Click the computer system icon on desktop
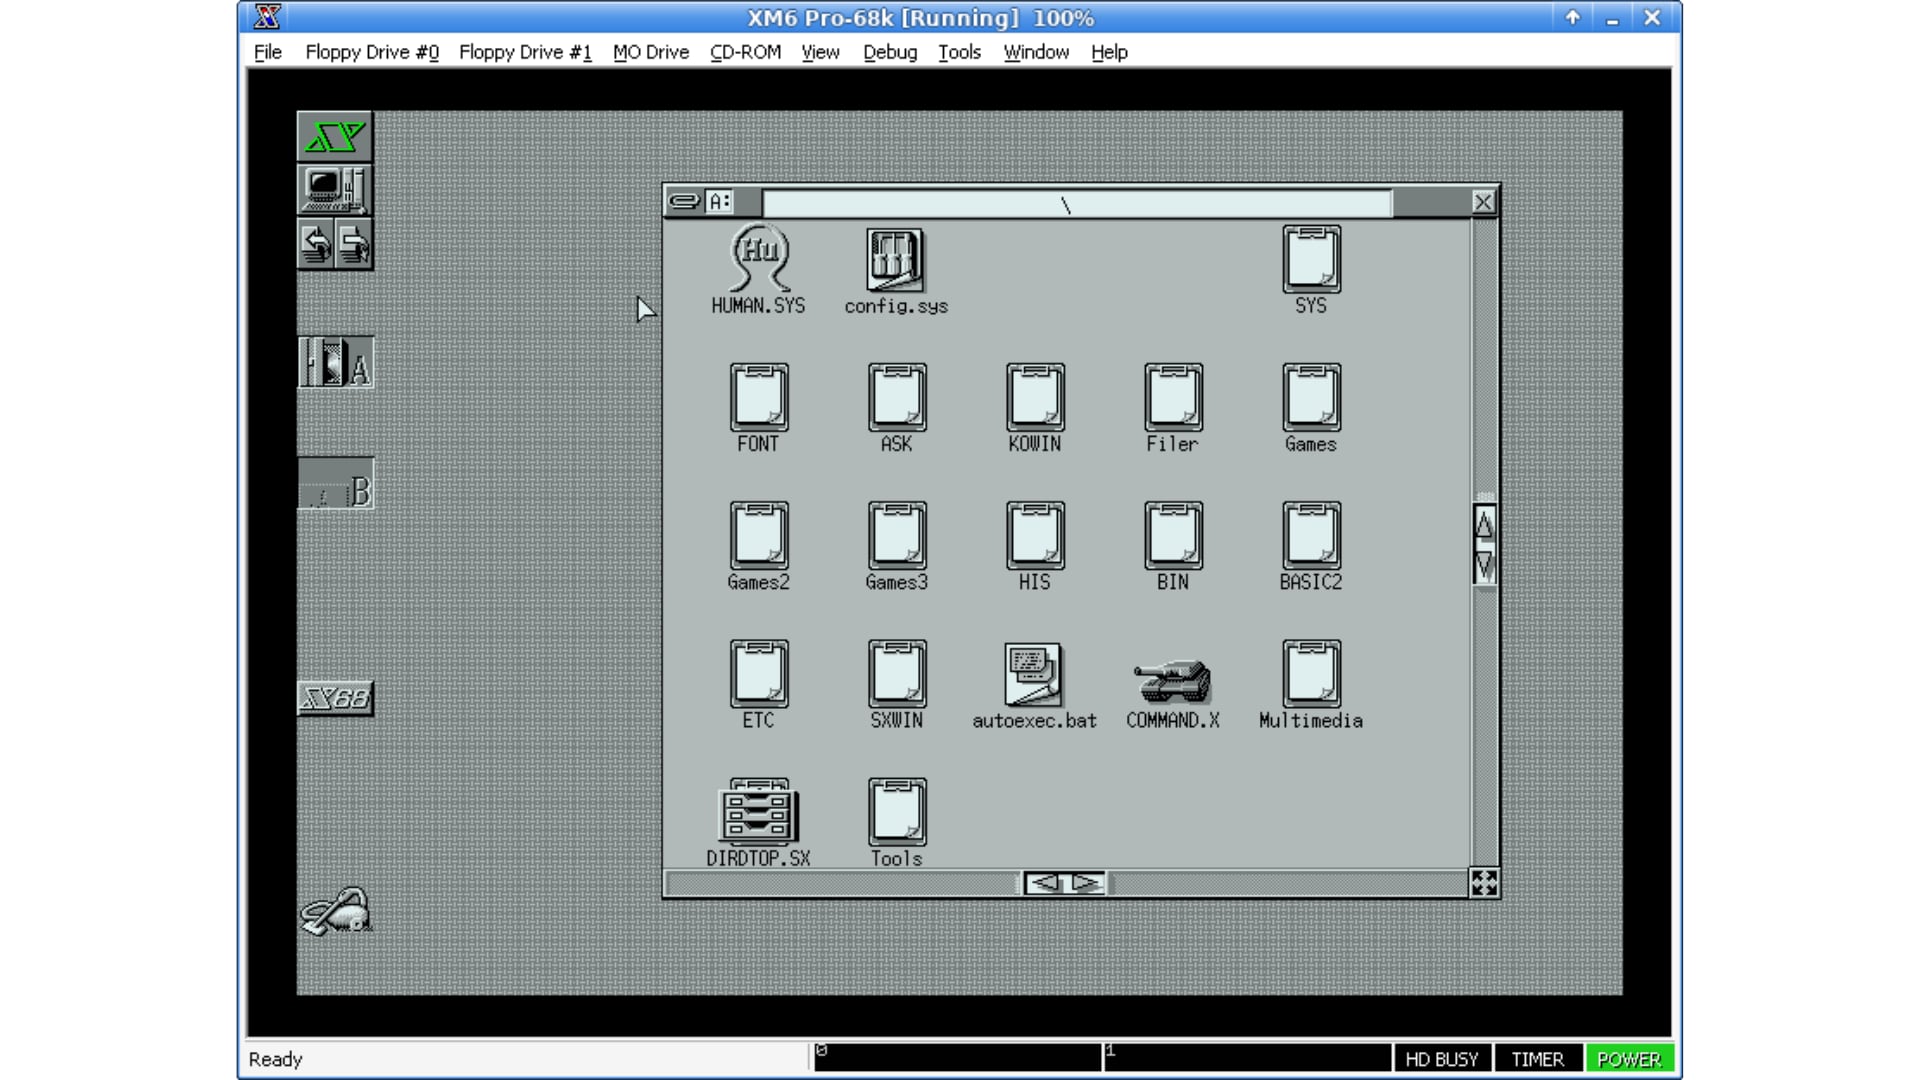This screenshot has width=1920, height=1080. 335,190
